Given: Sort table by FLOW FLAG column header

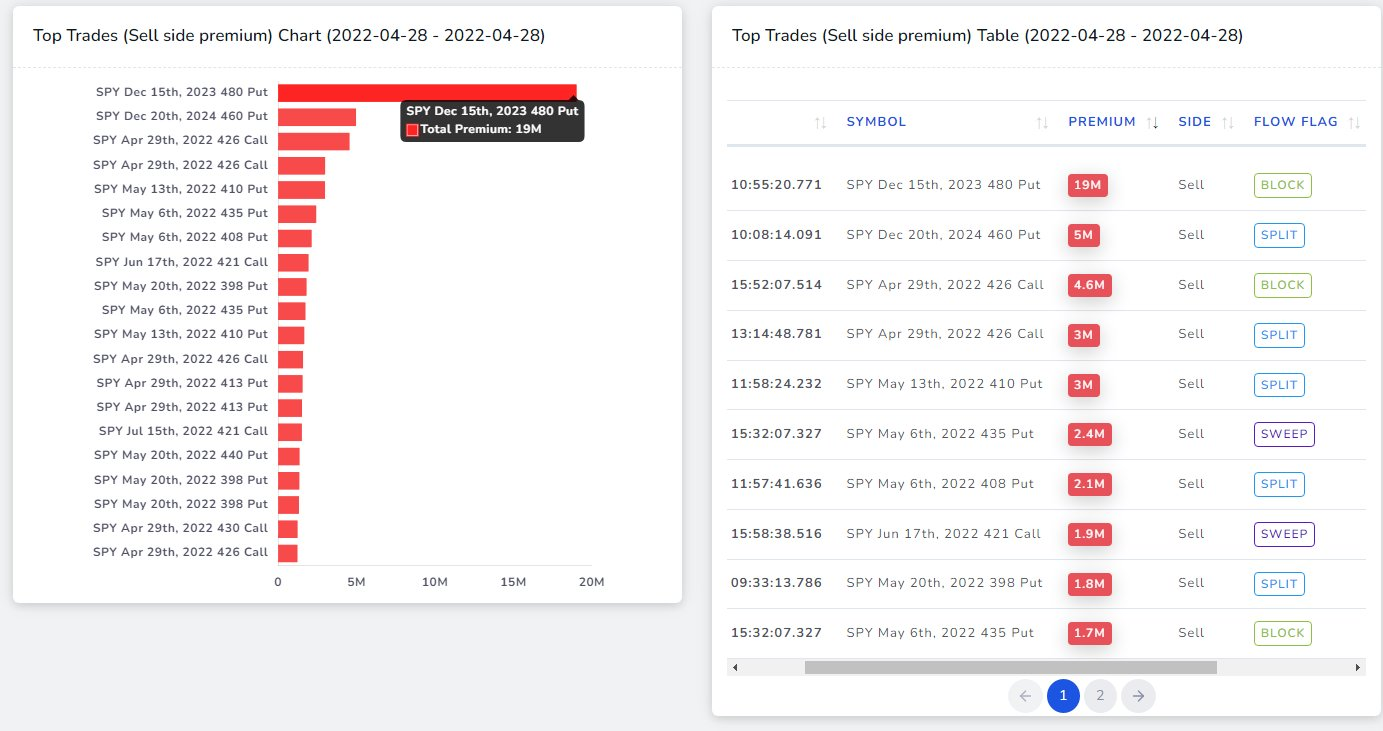Looking at the screenshot, I should pos(1296,122).
